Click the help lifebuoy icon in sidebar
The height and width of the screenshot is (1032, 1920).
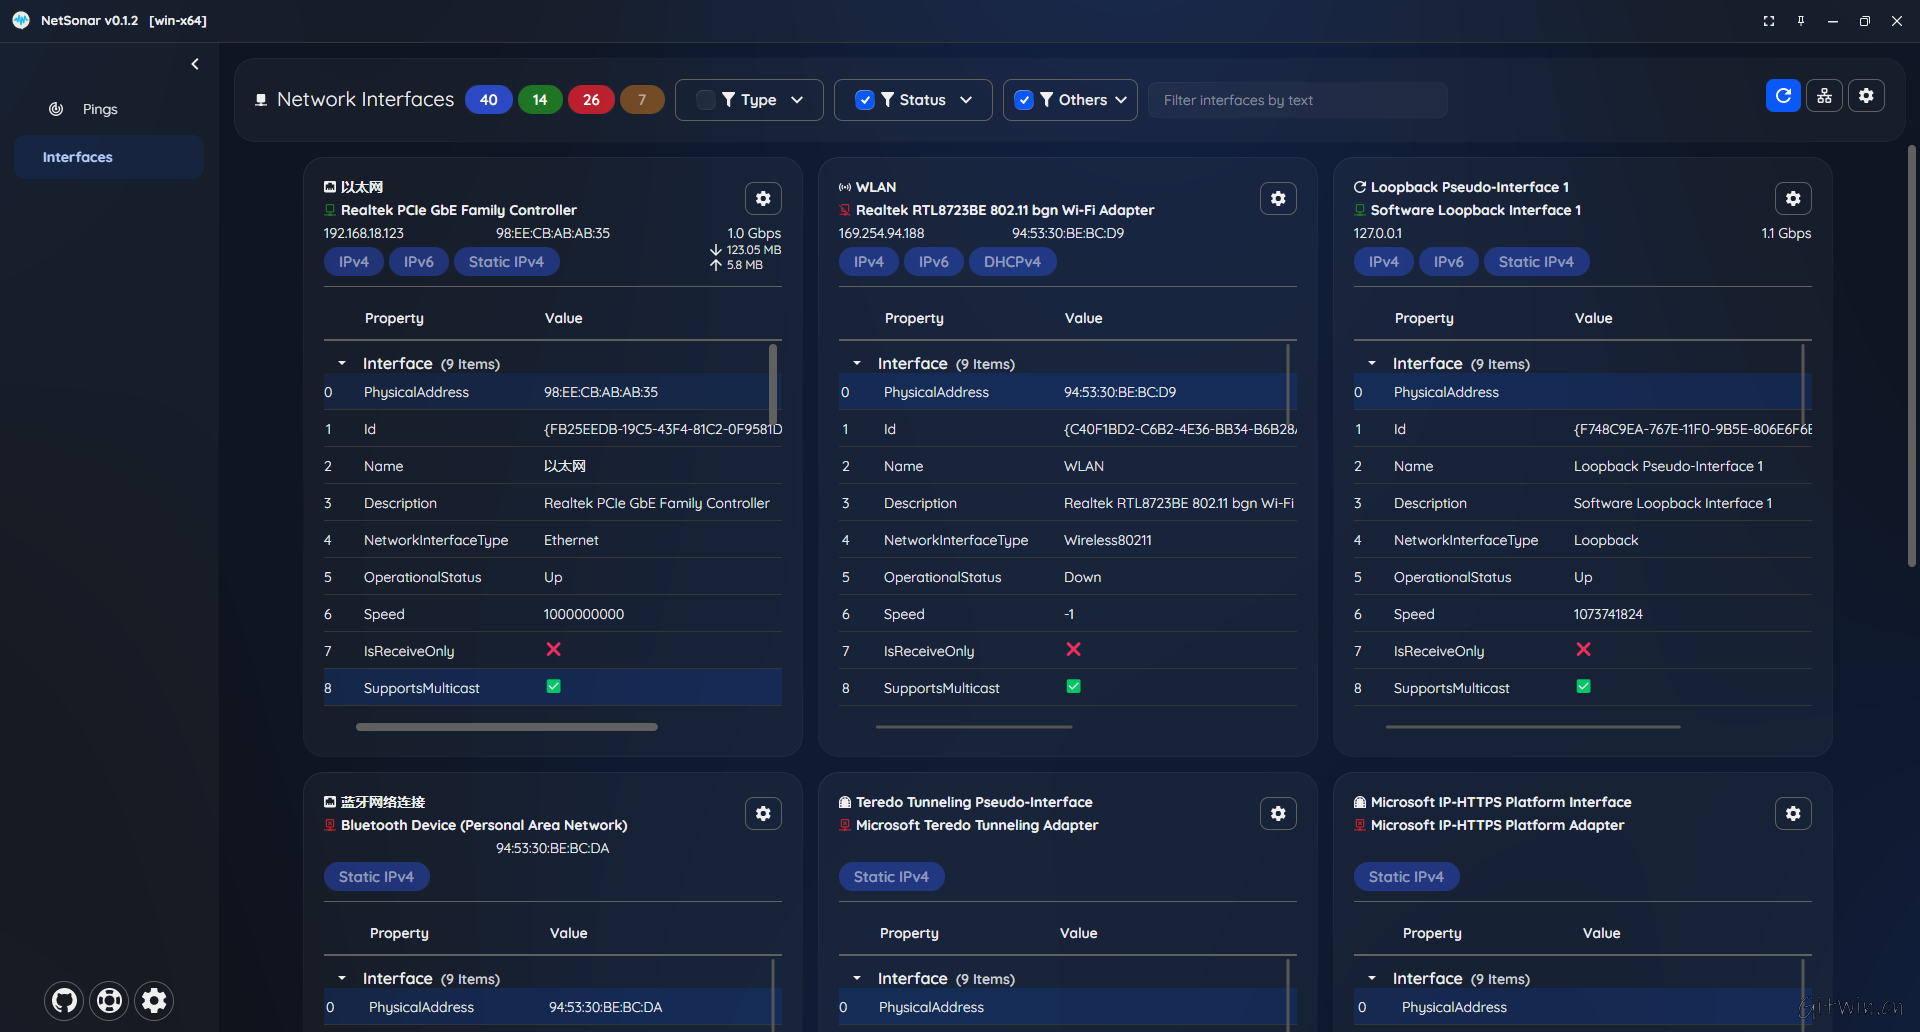pyautogui.click(x=110, y=1000)
